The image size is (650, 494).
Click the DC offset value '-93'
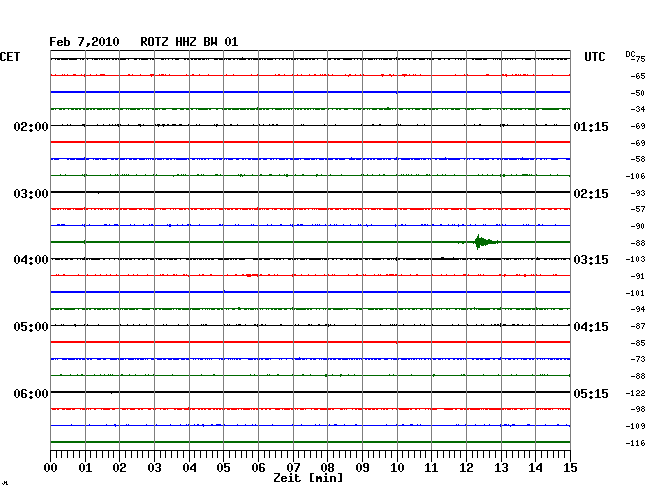(x=639, y=193)
